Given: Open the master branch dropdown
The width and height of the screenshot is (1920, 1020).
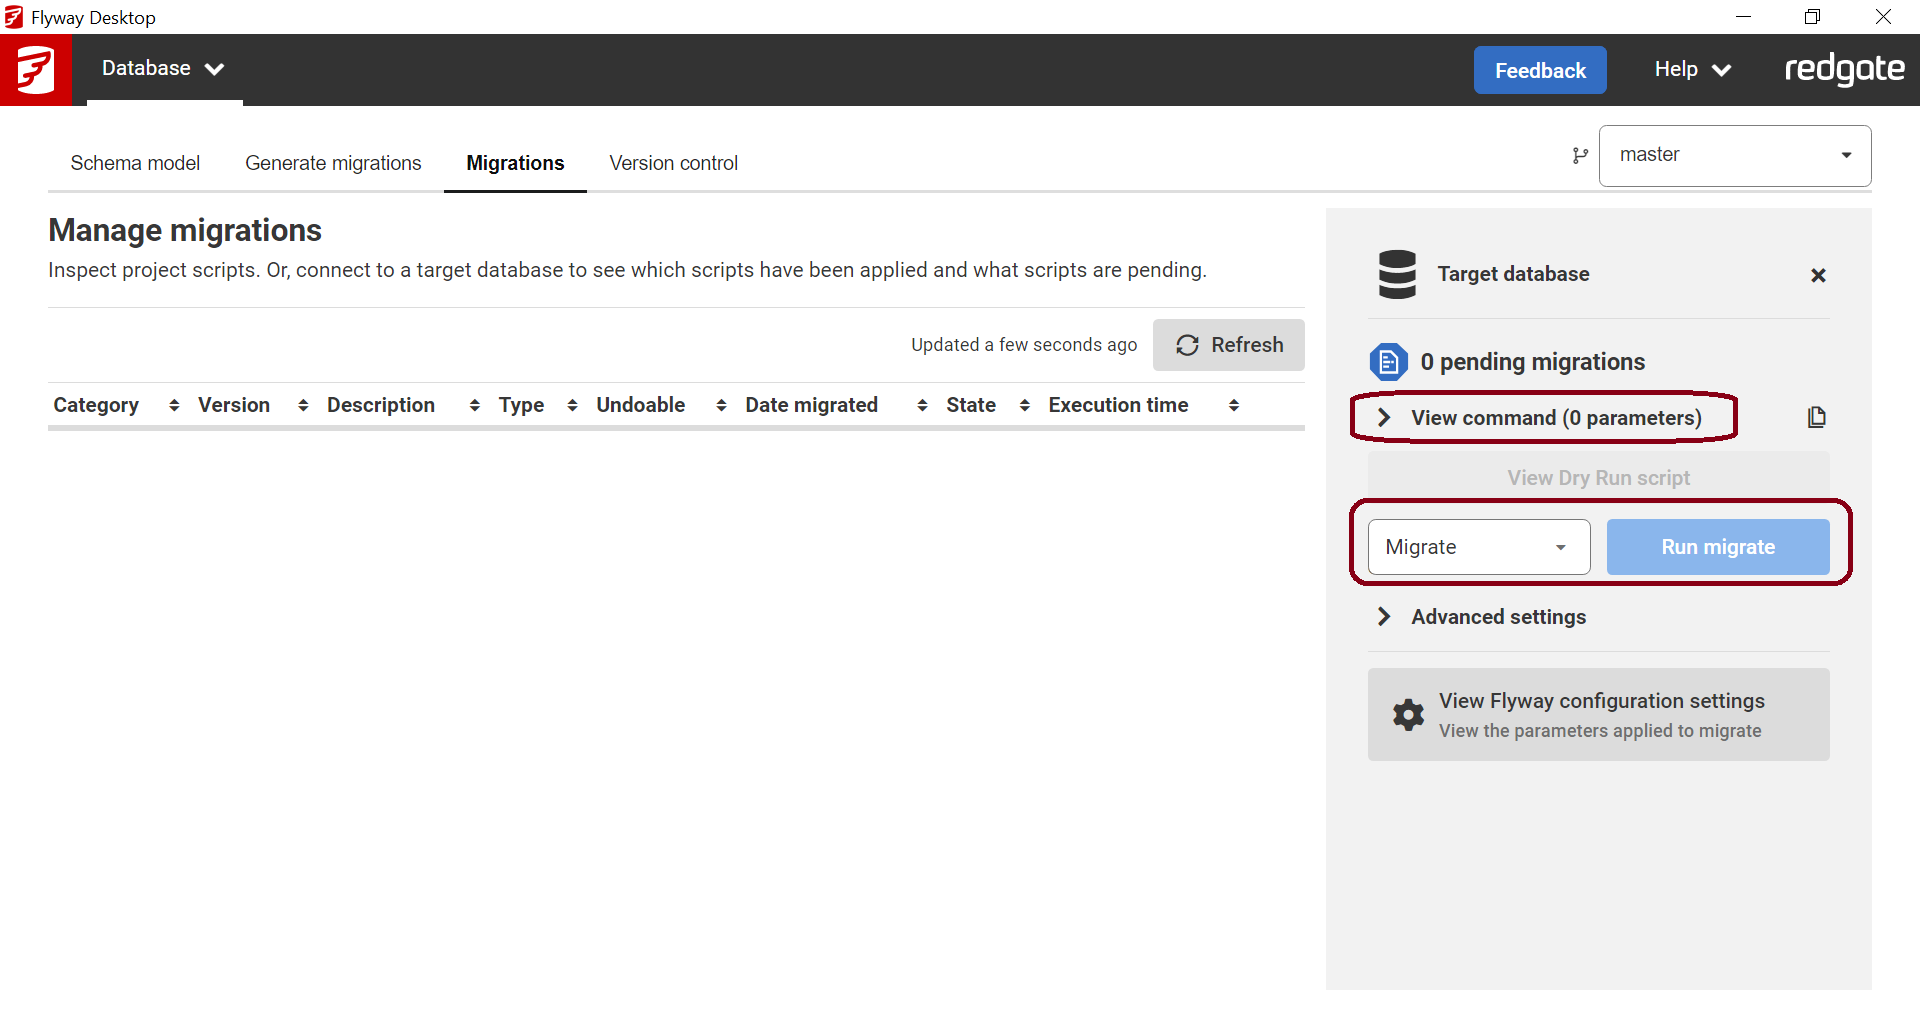Looking at the screenshot, I should (1735, 156).
